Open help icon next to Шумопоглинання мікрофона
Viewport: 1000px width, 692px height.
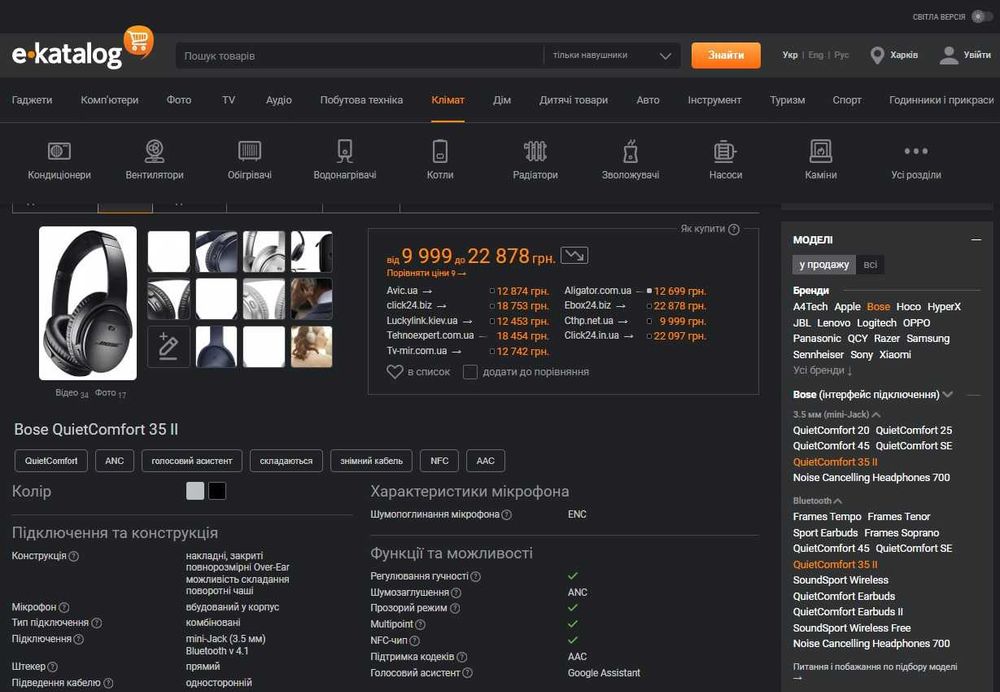506,515
